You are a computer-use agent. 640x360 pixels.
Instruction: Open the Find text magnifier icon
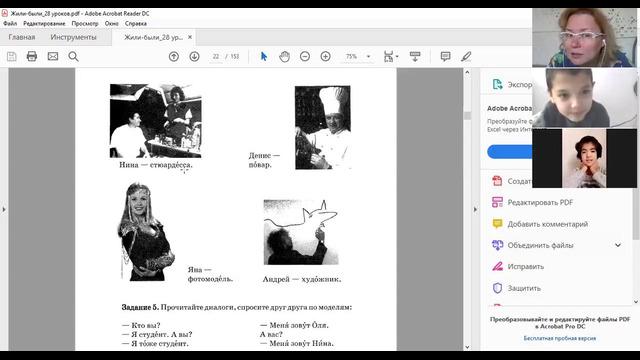tap(73, 56)
